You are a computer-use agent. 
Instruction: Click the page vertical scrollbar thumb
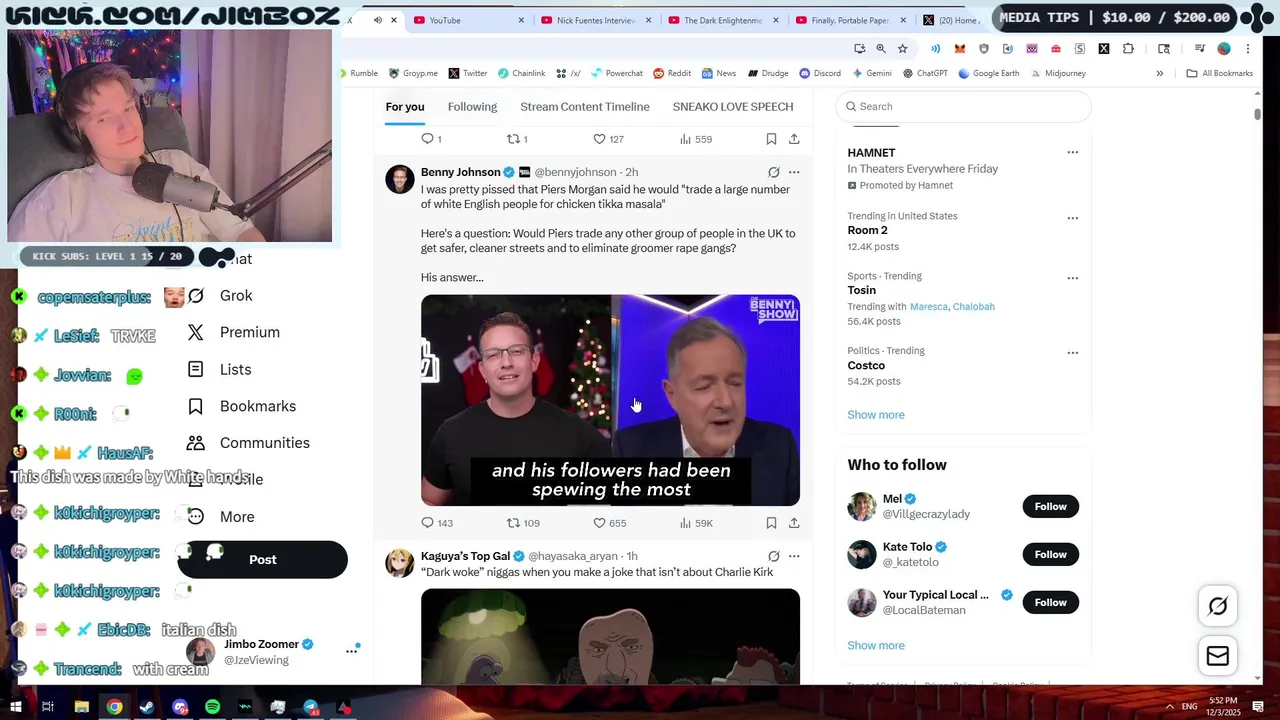[1258, 113]
